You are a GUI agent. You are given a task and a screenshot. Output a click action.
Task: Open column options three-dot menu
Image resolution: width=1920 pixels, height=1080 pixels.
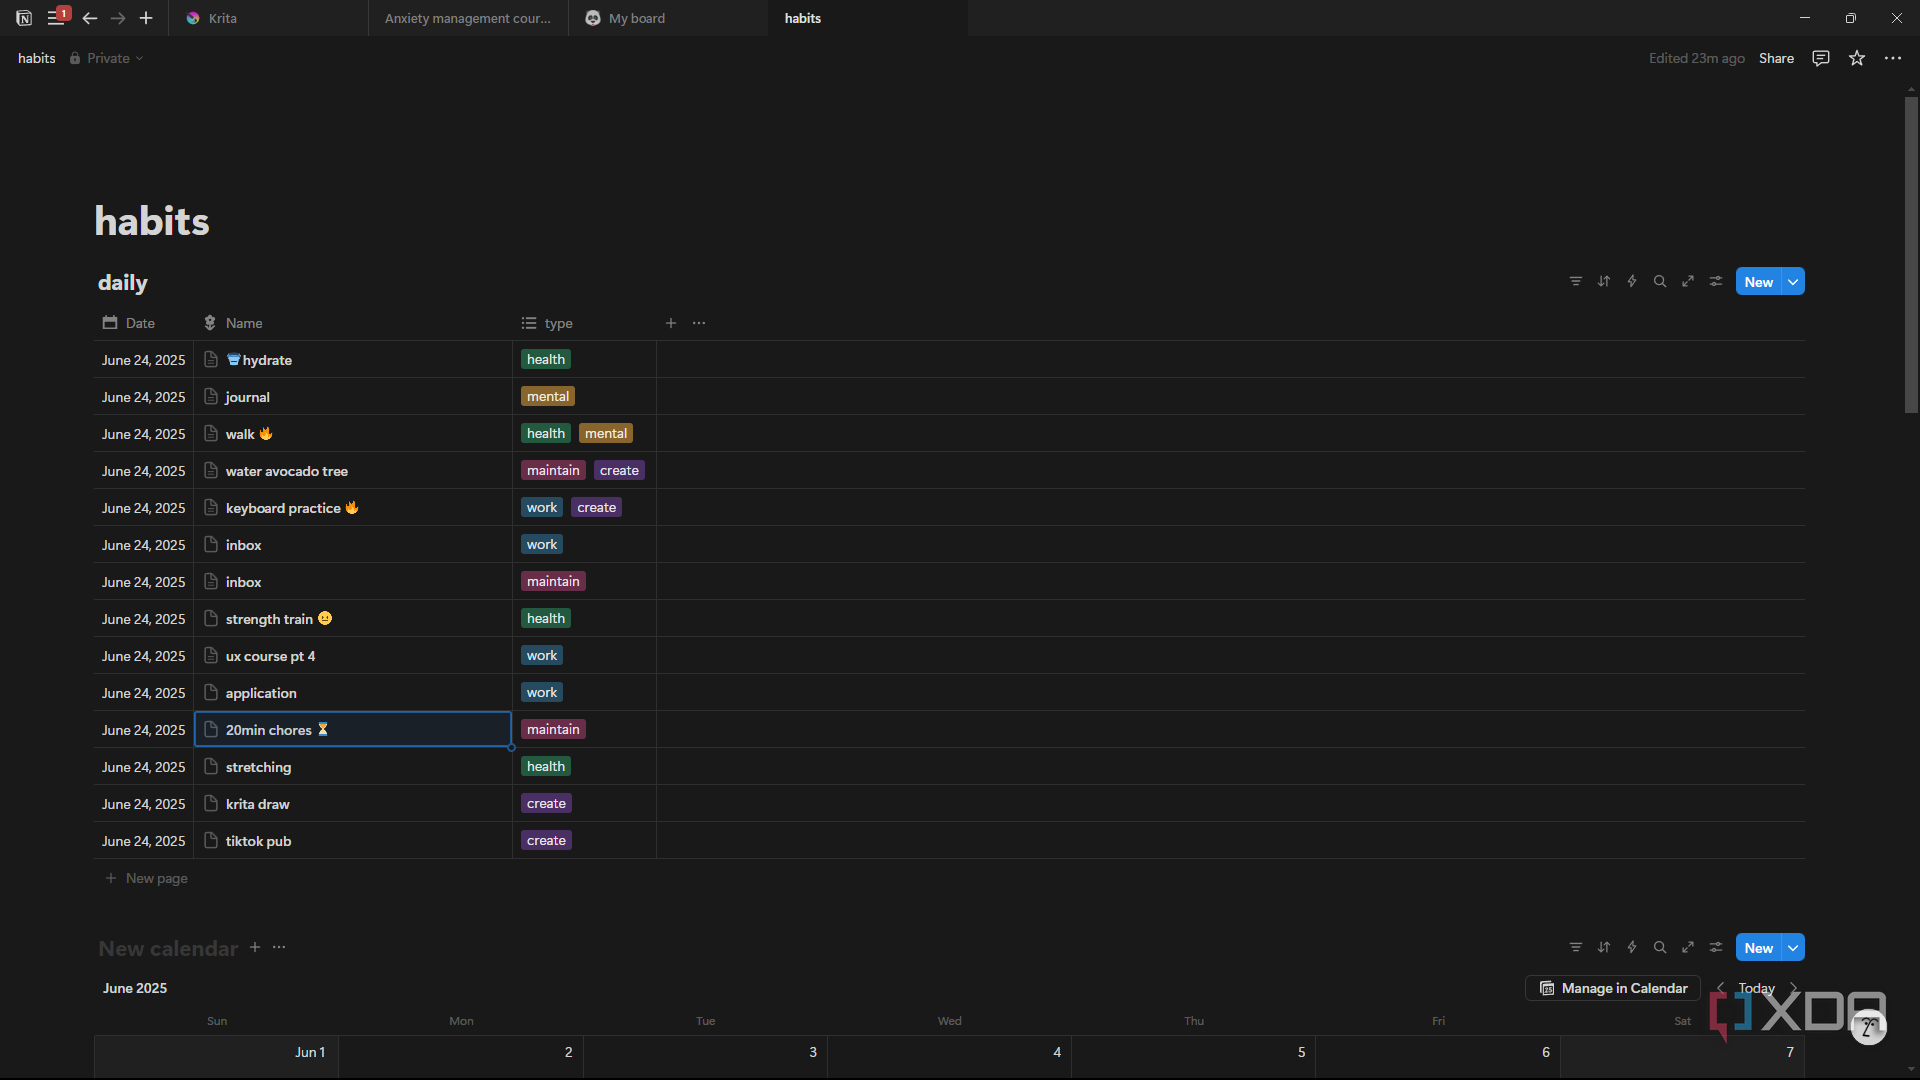tap(699, 323)
